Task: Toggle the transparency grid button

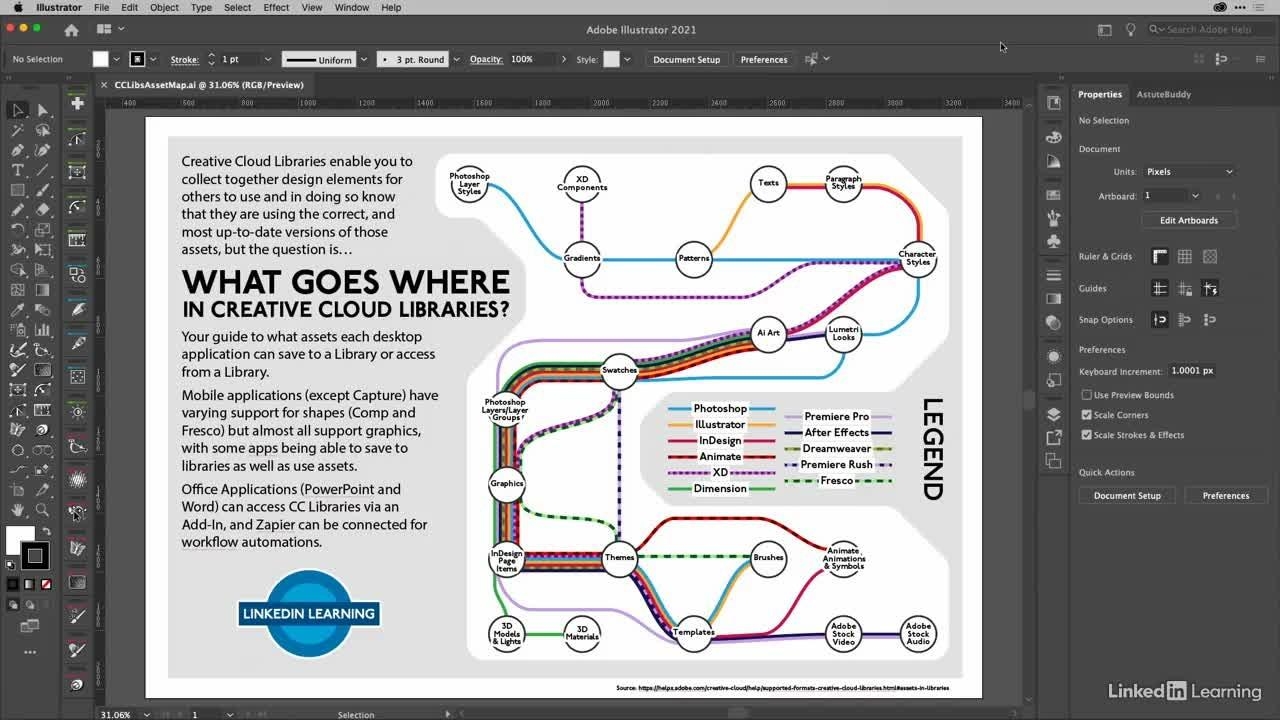Action: click(x=1210, y=257)
